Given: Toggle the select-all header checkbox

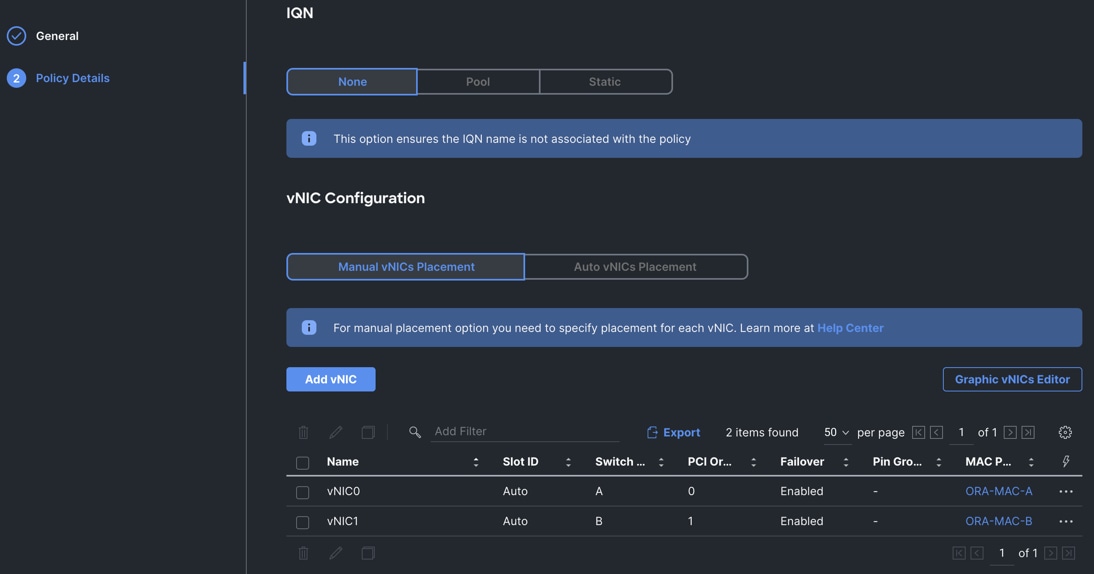Looking at the screenshot, I should [303, 462].
